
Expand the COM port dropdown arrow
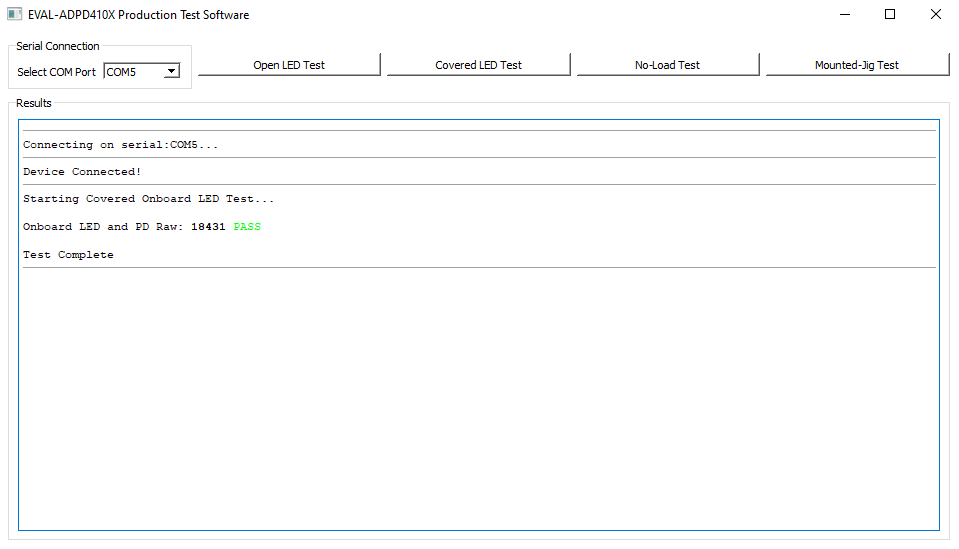pyautogui.click(x=172, y=71)
